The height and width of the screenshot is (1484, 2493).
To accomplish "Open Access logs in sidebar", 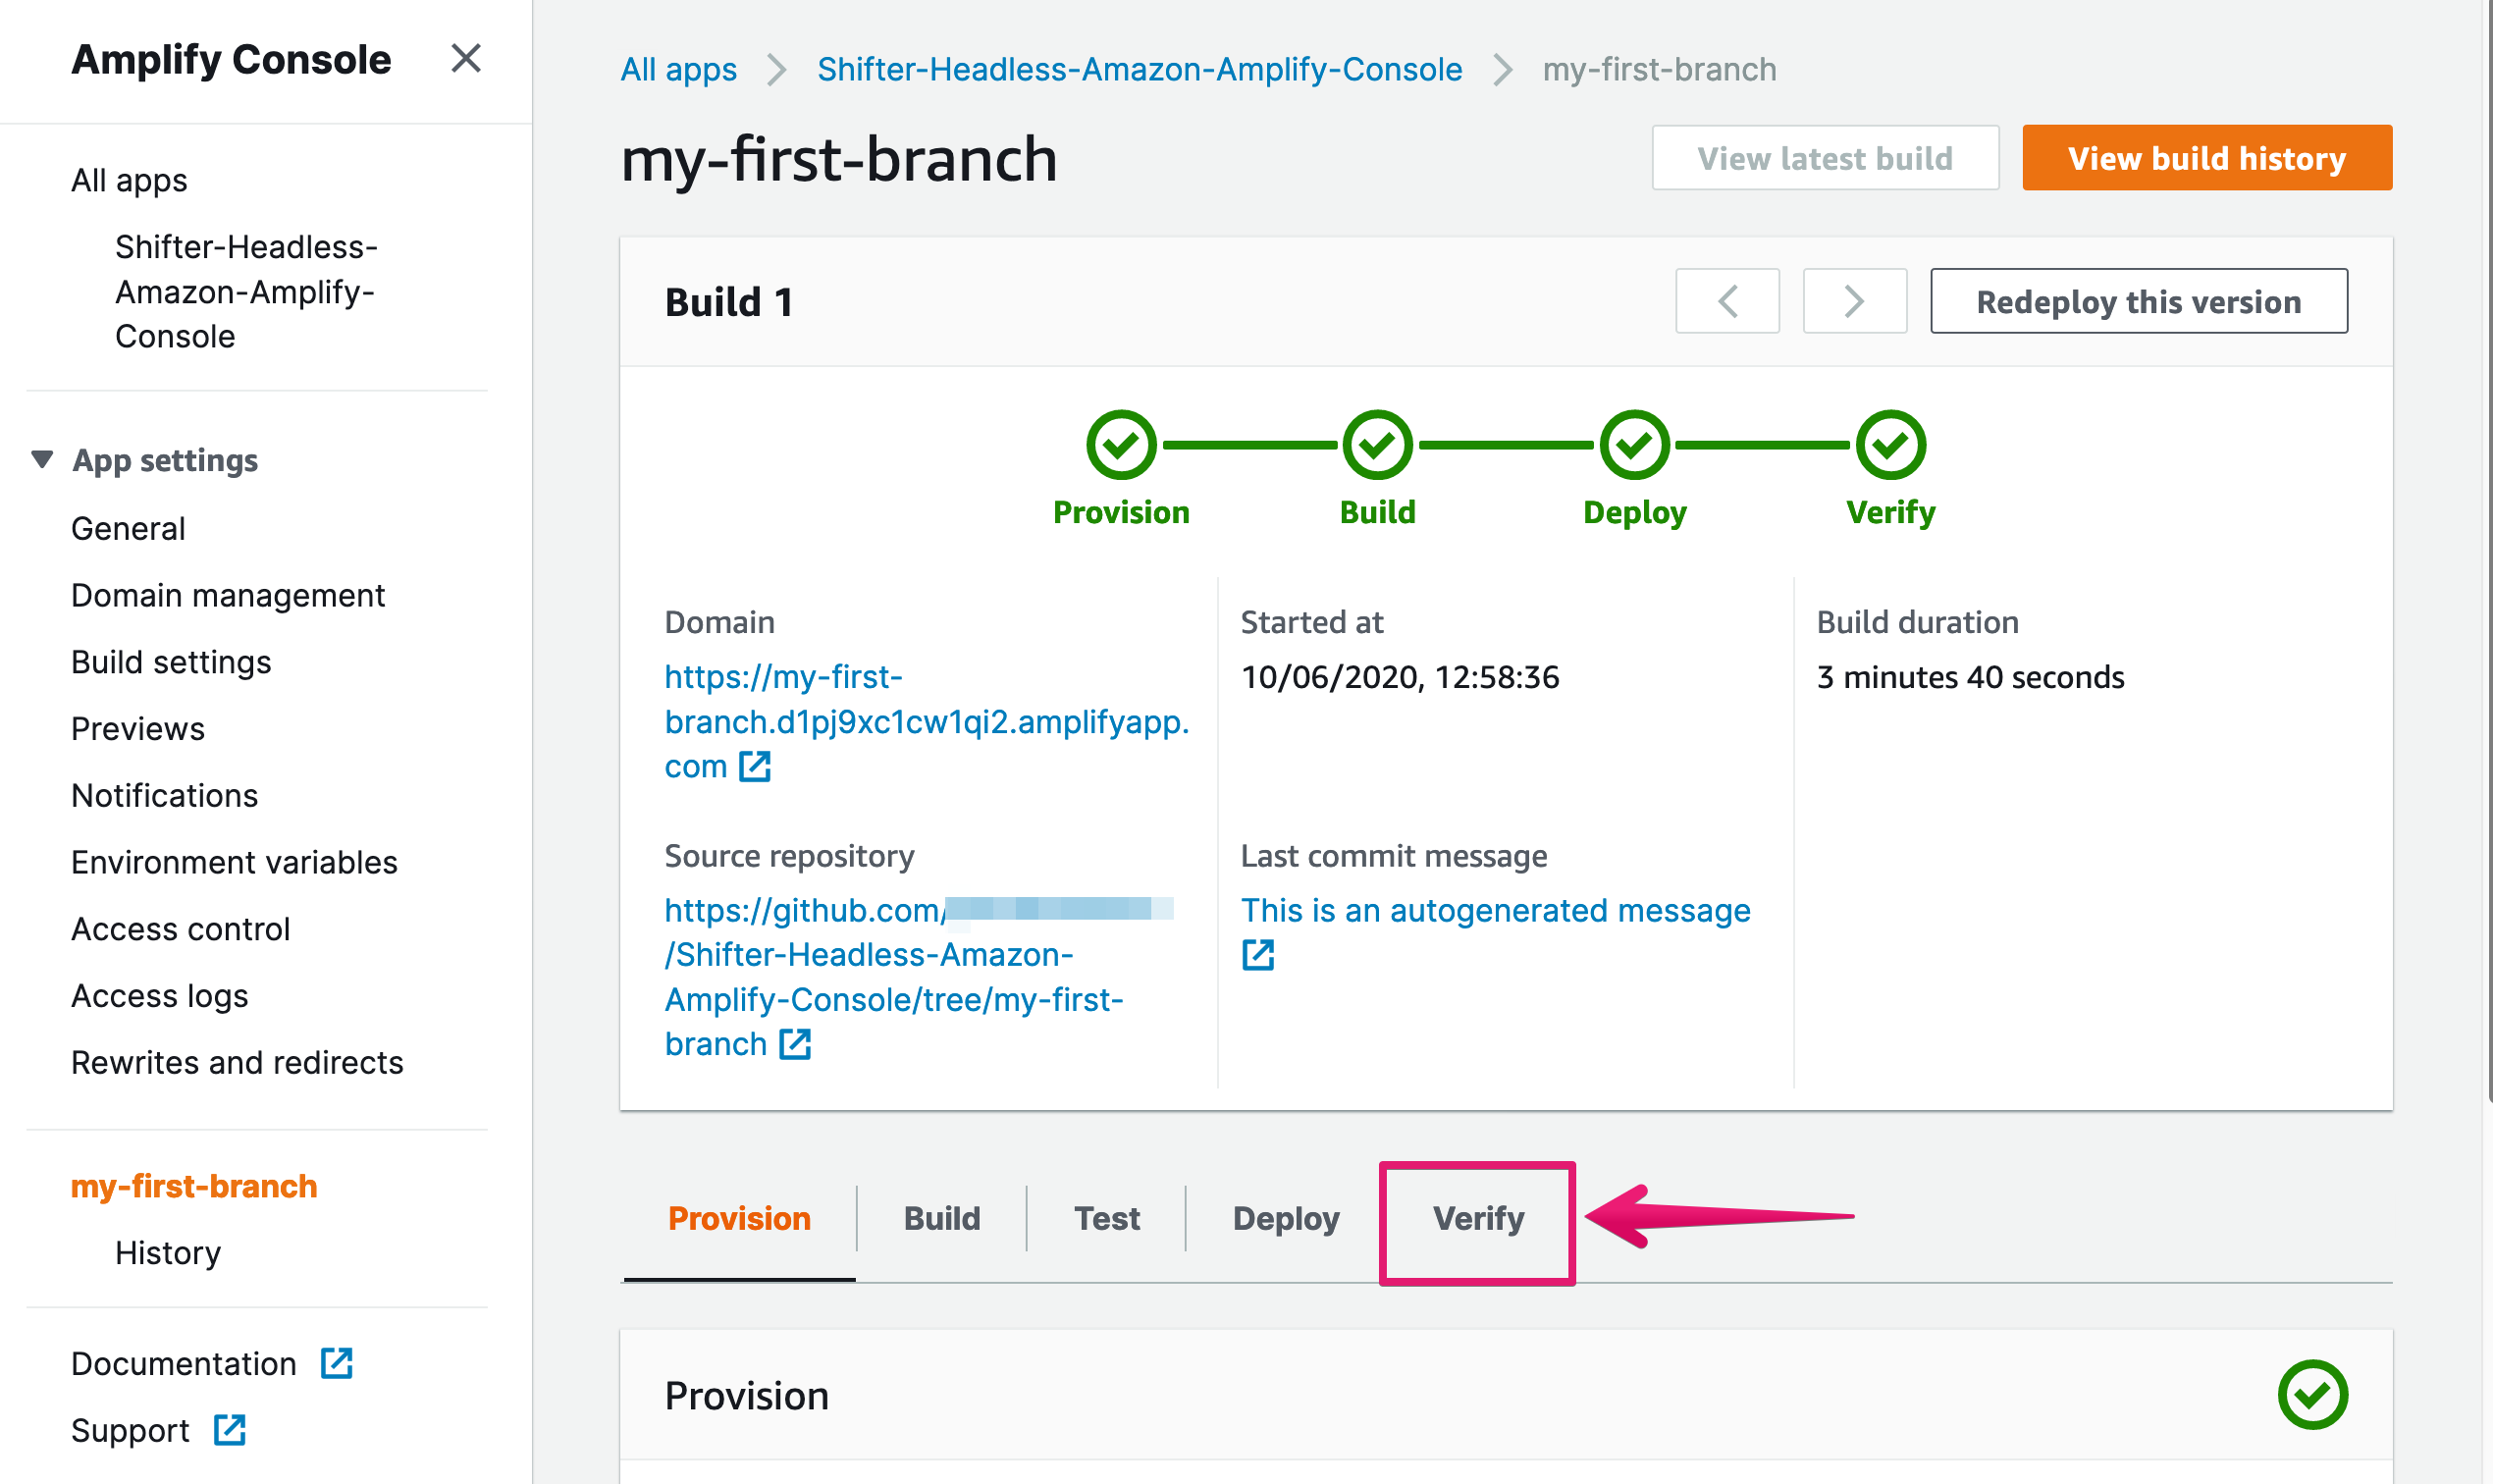I will tap(160, 997).
